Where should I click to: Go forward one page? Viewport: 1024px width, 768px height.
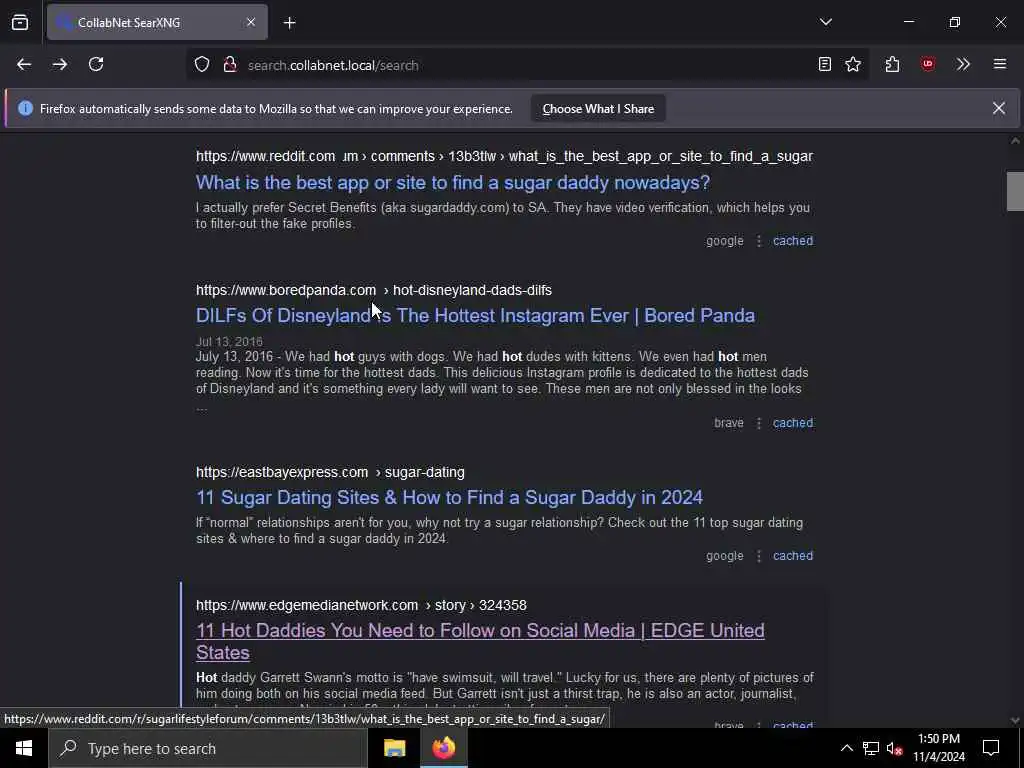tap(60, 65)
